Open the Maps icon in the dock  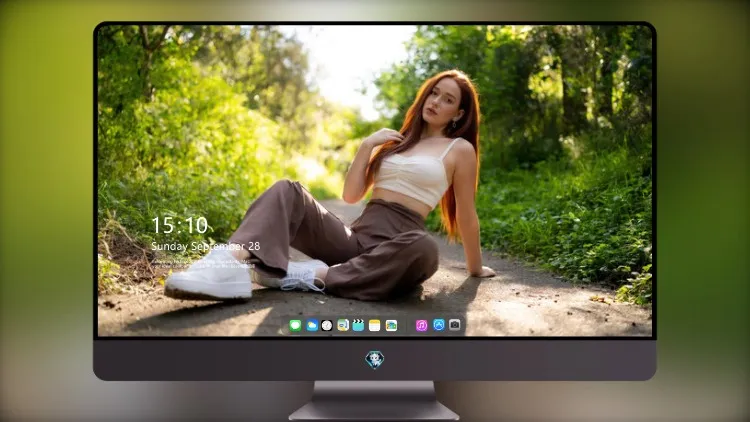pos(342,326)
